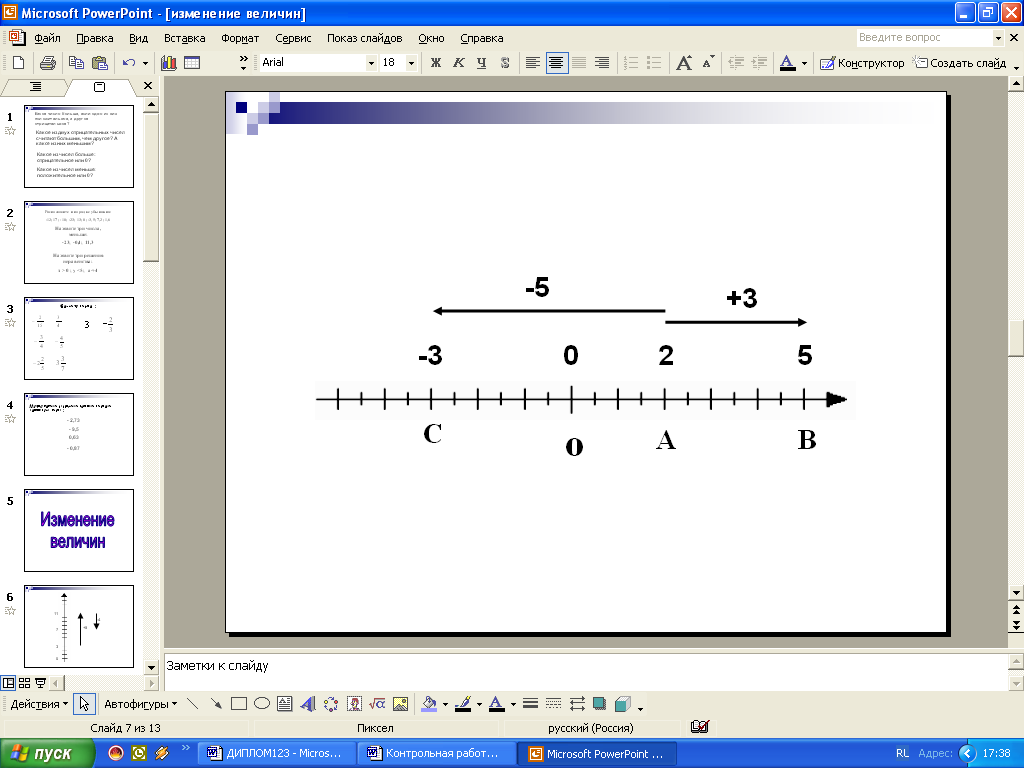Create a new blank presentation
The height and width of the screenshot is (768, 1024).
tap(18, 63)
